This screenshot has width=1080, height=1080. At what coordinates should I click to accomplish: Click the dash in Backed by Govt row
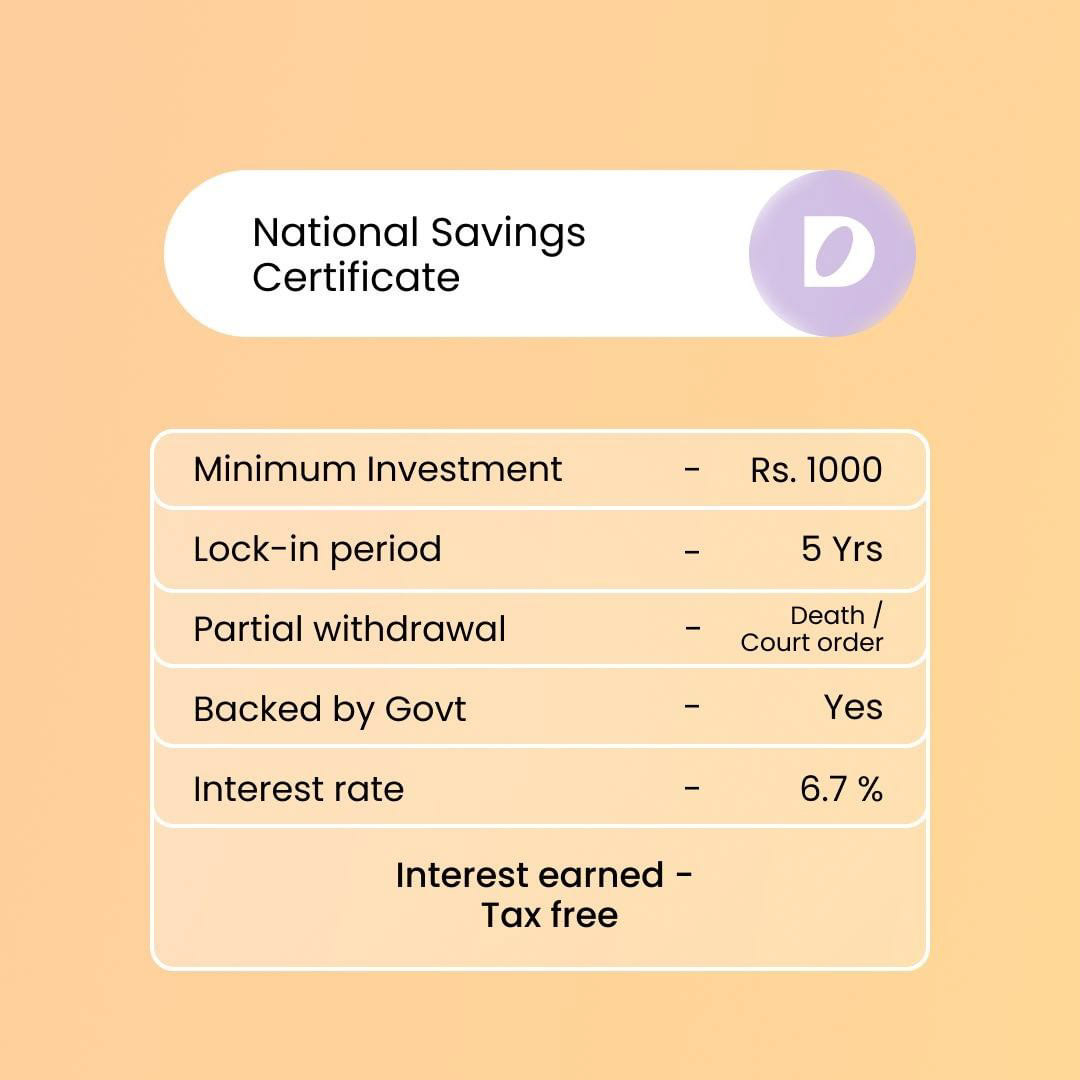692,707
